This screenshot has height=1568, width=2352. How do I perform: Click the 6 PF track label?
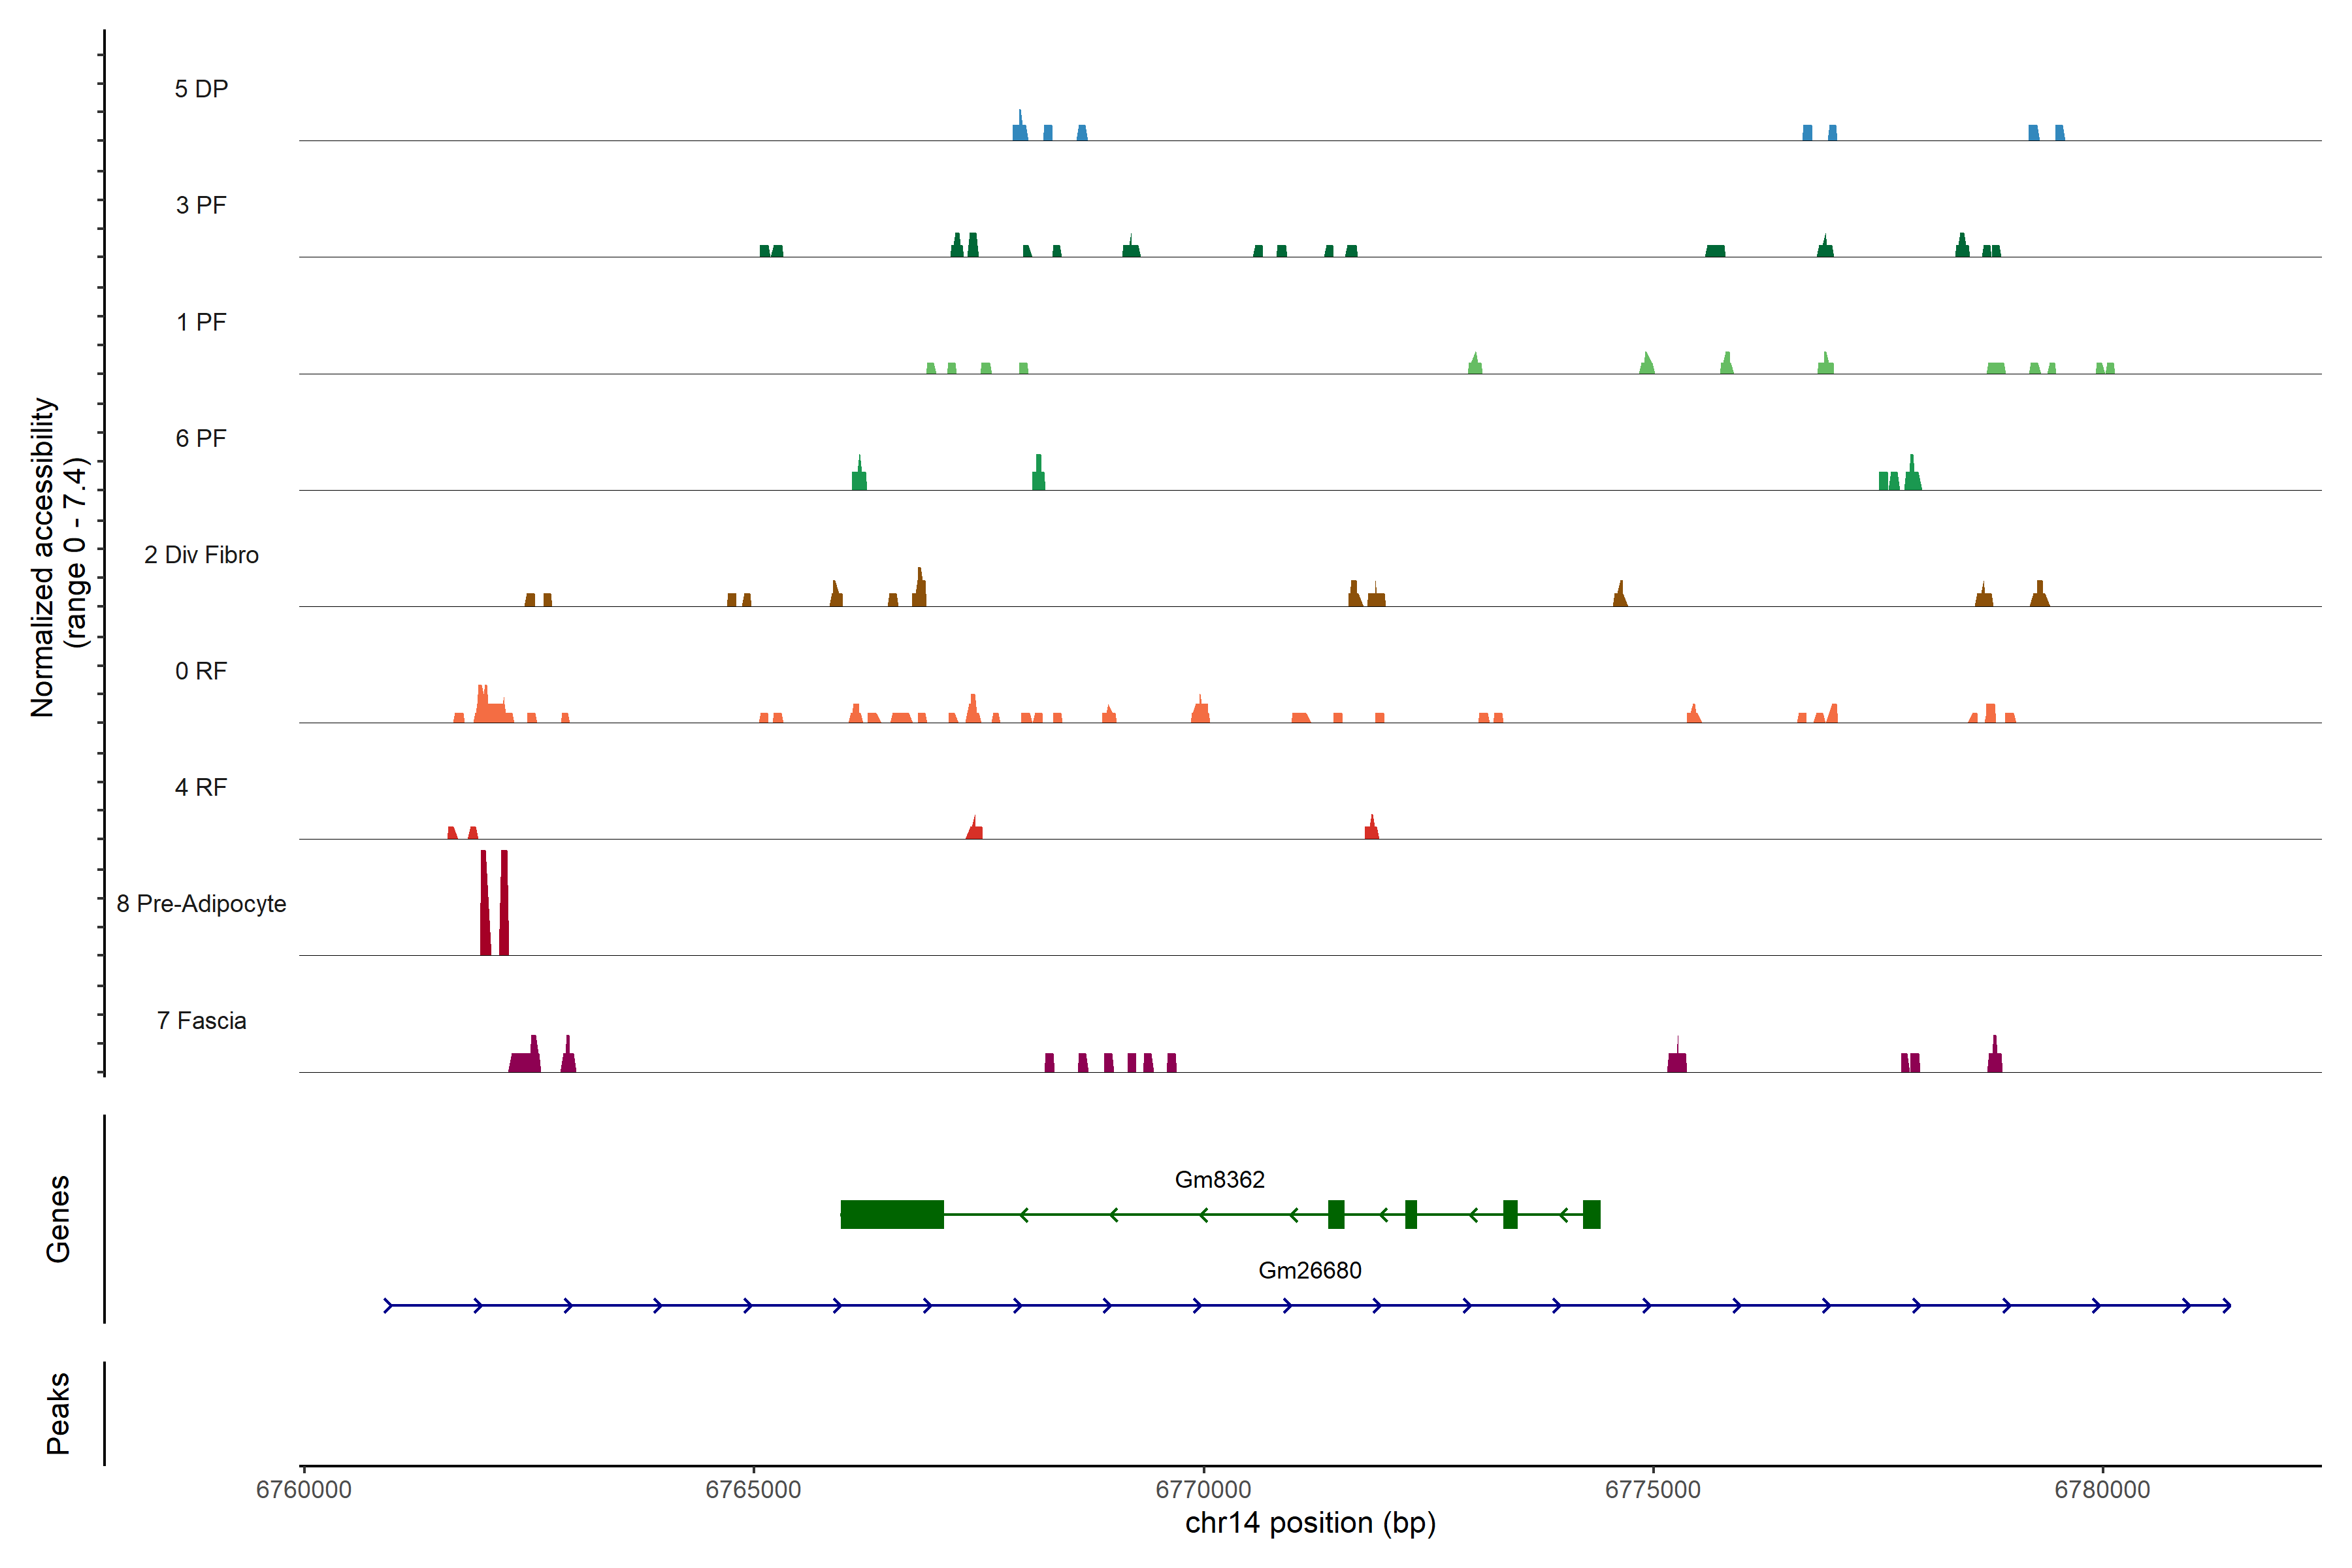point(201,439)
